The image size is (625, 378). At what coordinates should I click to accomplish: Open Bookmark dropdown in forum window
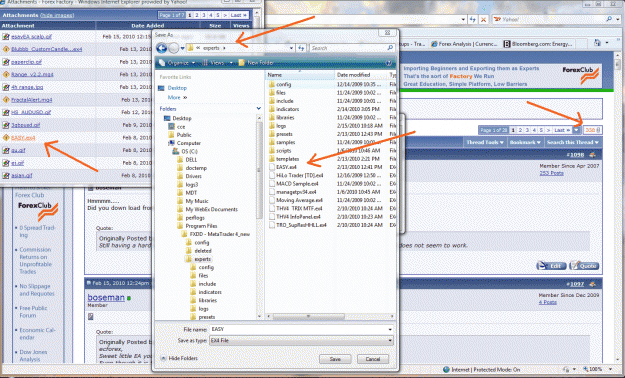525,142
